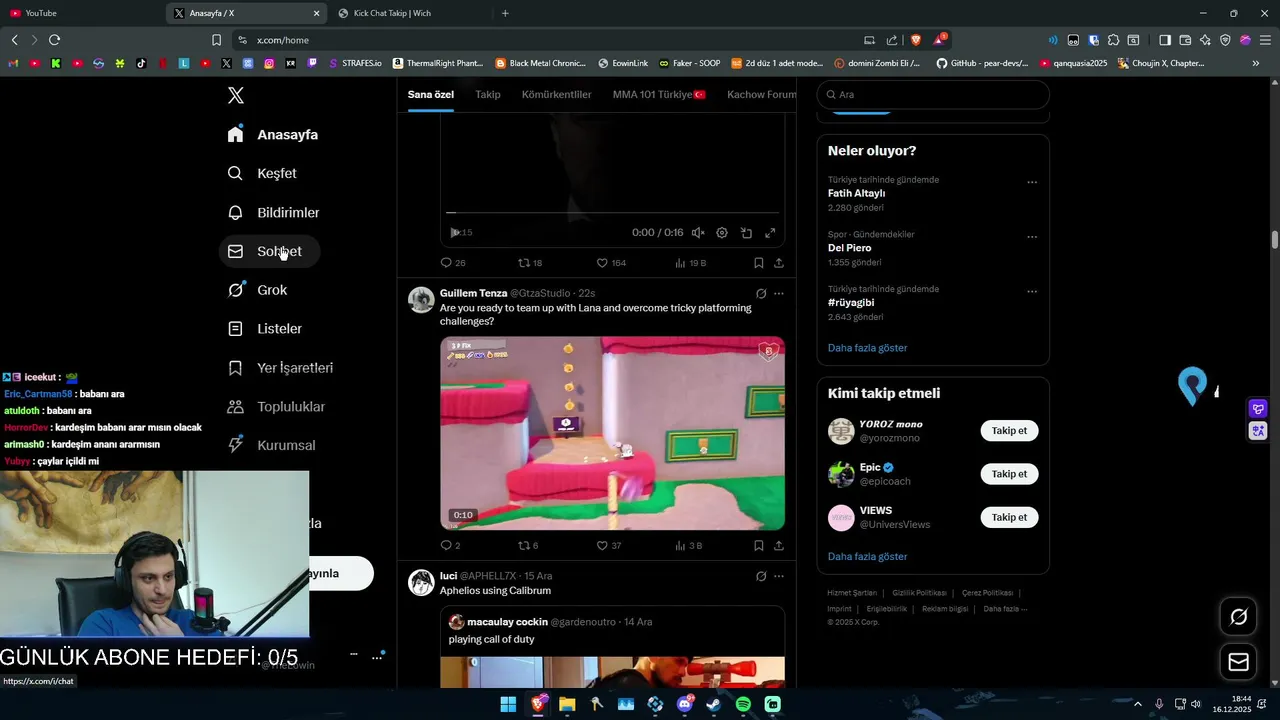
Task: Like Guillem Tenza post
Action: pos(609,546)
